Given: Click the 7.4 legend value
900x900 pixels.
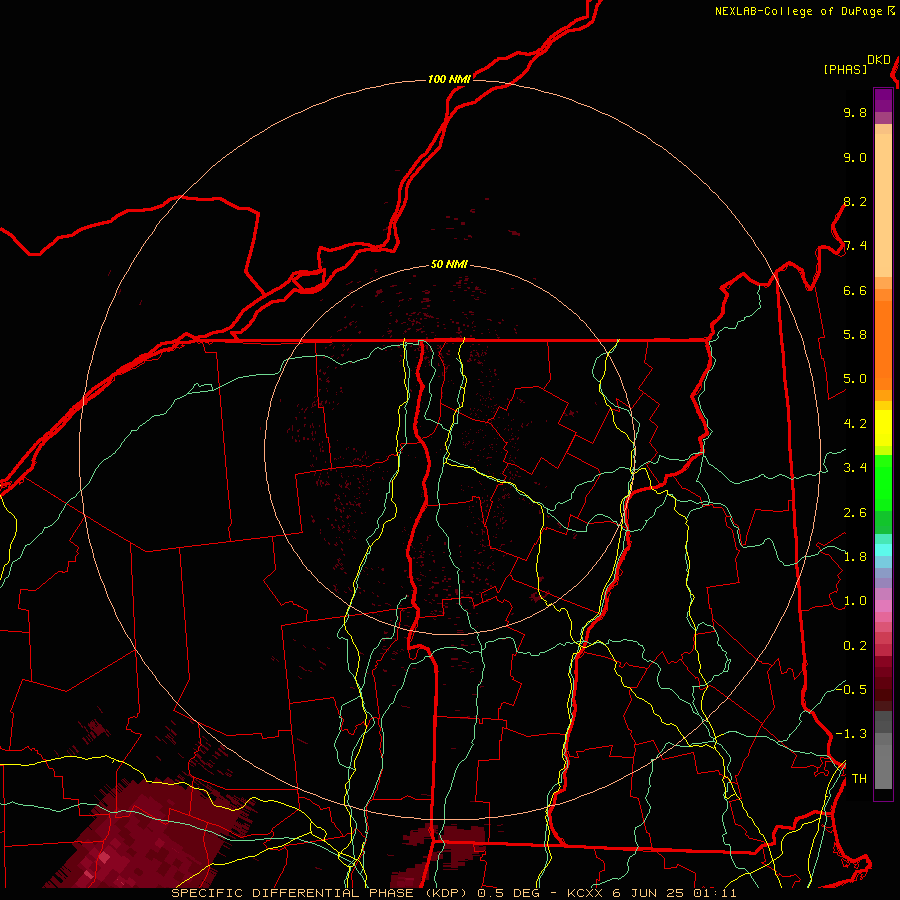Looking at the screenshot, I should click(x=855, y=246).
